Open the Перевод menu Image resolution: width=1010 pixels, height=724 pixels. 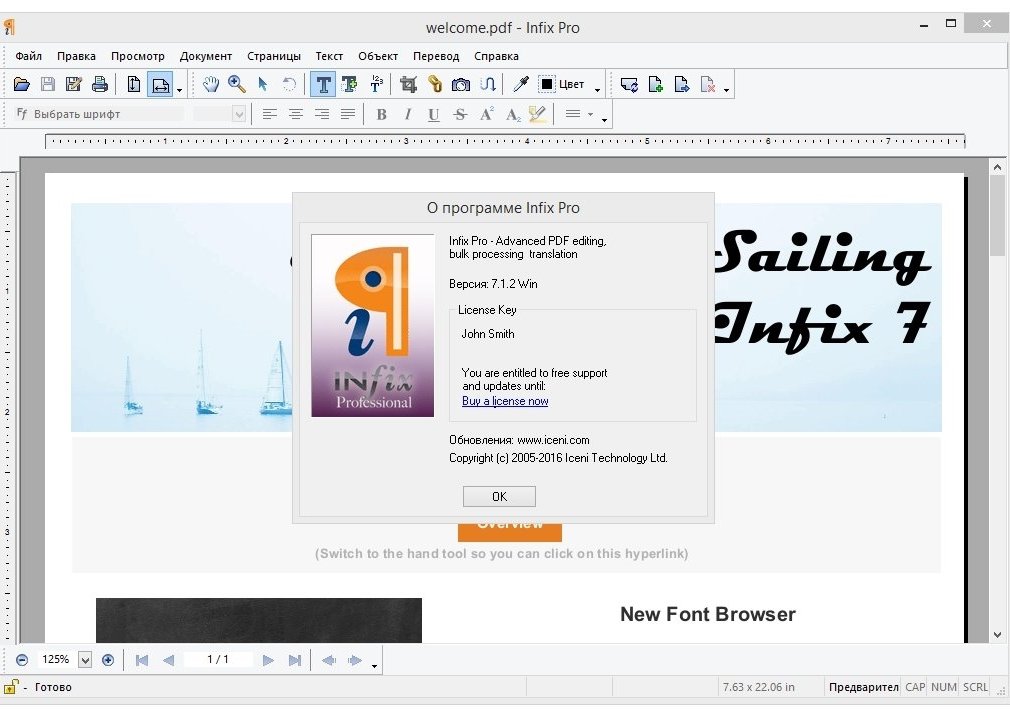(x=436, y=56)
